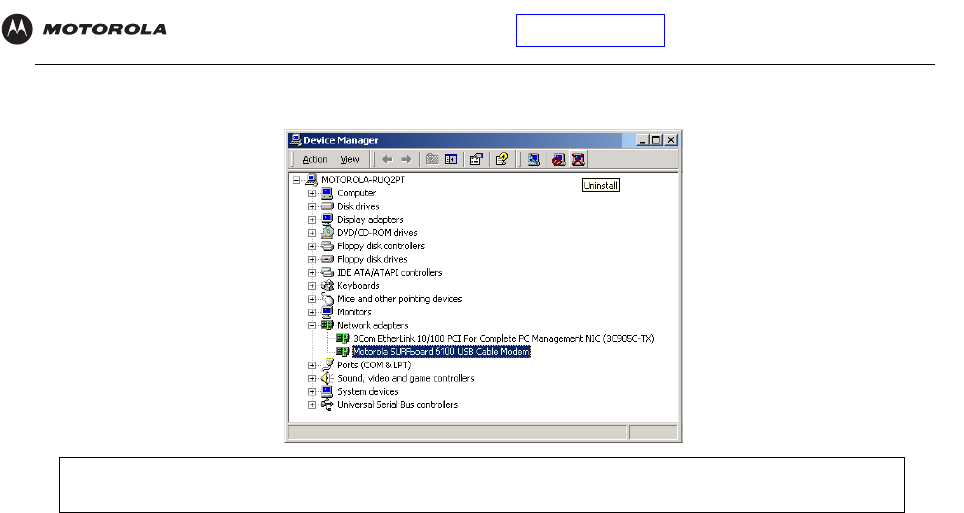The height and width of the screenshot is (513, 964).
Task: Click the 3Com EtherLink adapter icon
Action: click(343, 338)
